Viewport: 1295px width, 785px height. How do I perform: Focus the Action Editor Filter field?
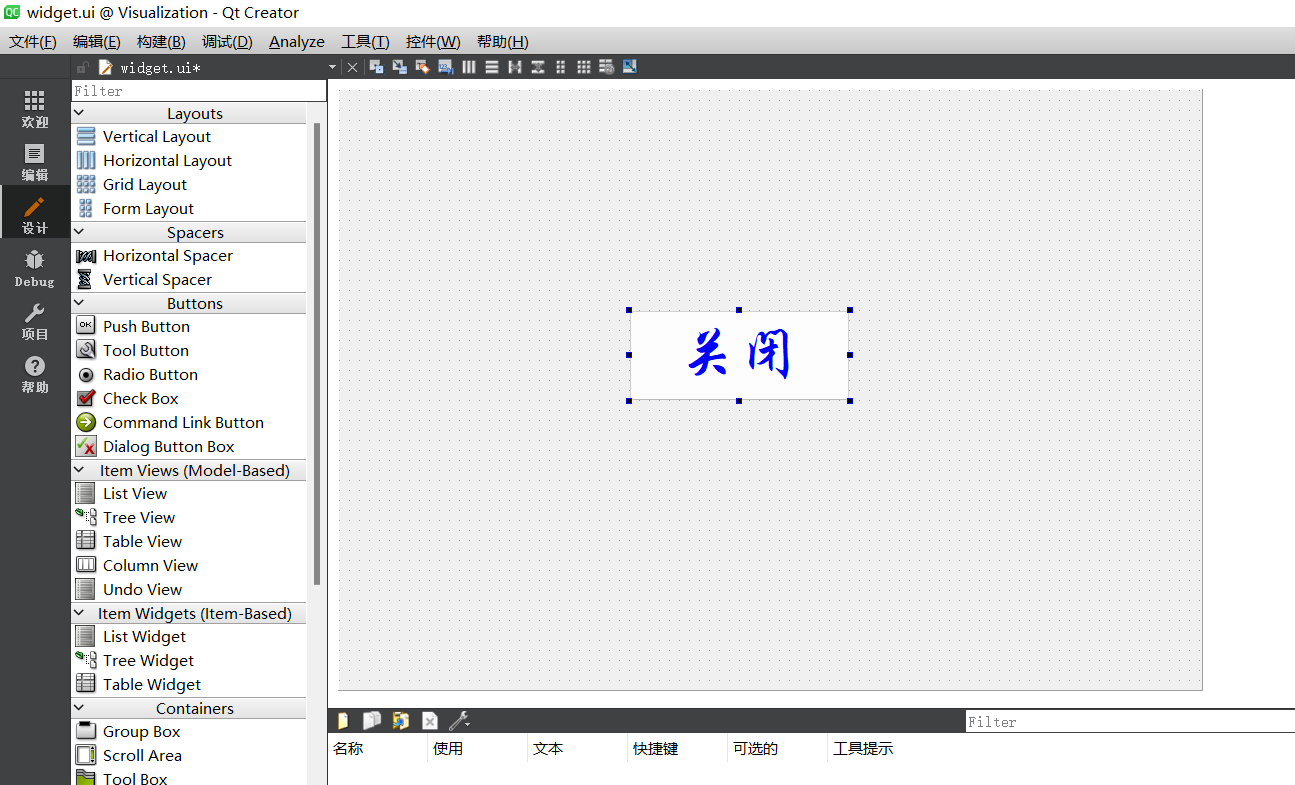tap(1130, 721)
